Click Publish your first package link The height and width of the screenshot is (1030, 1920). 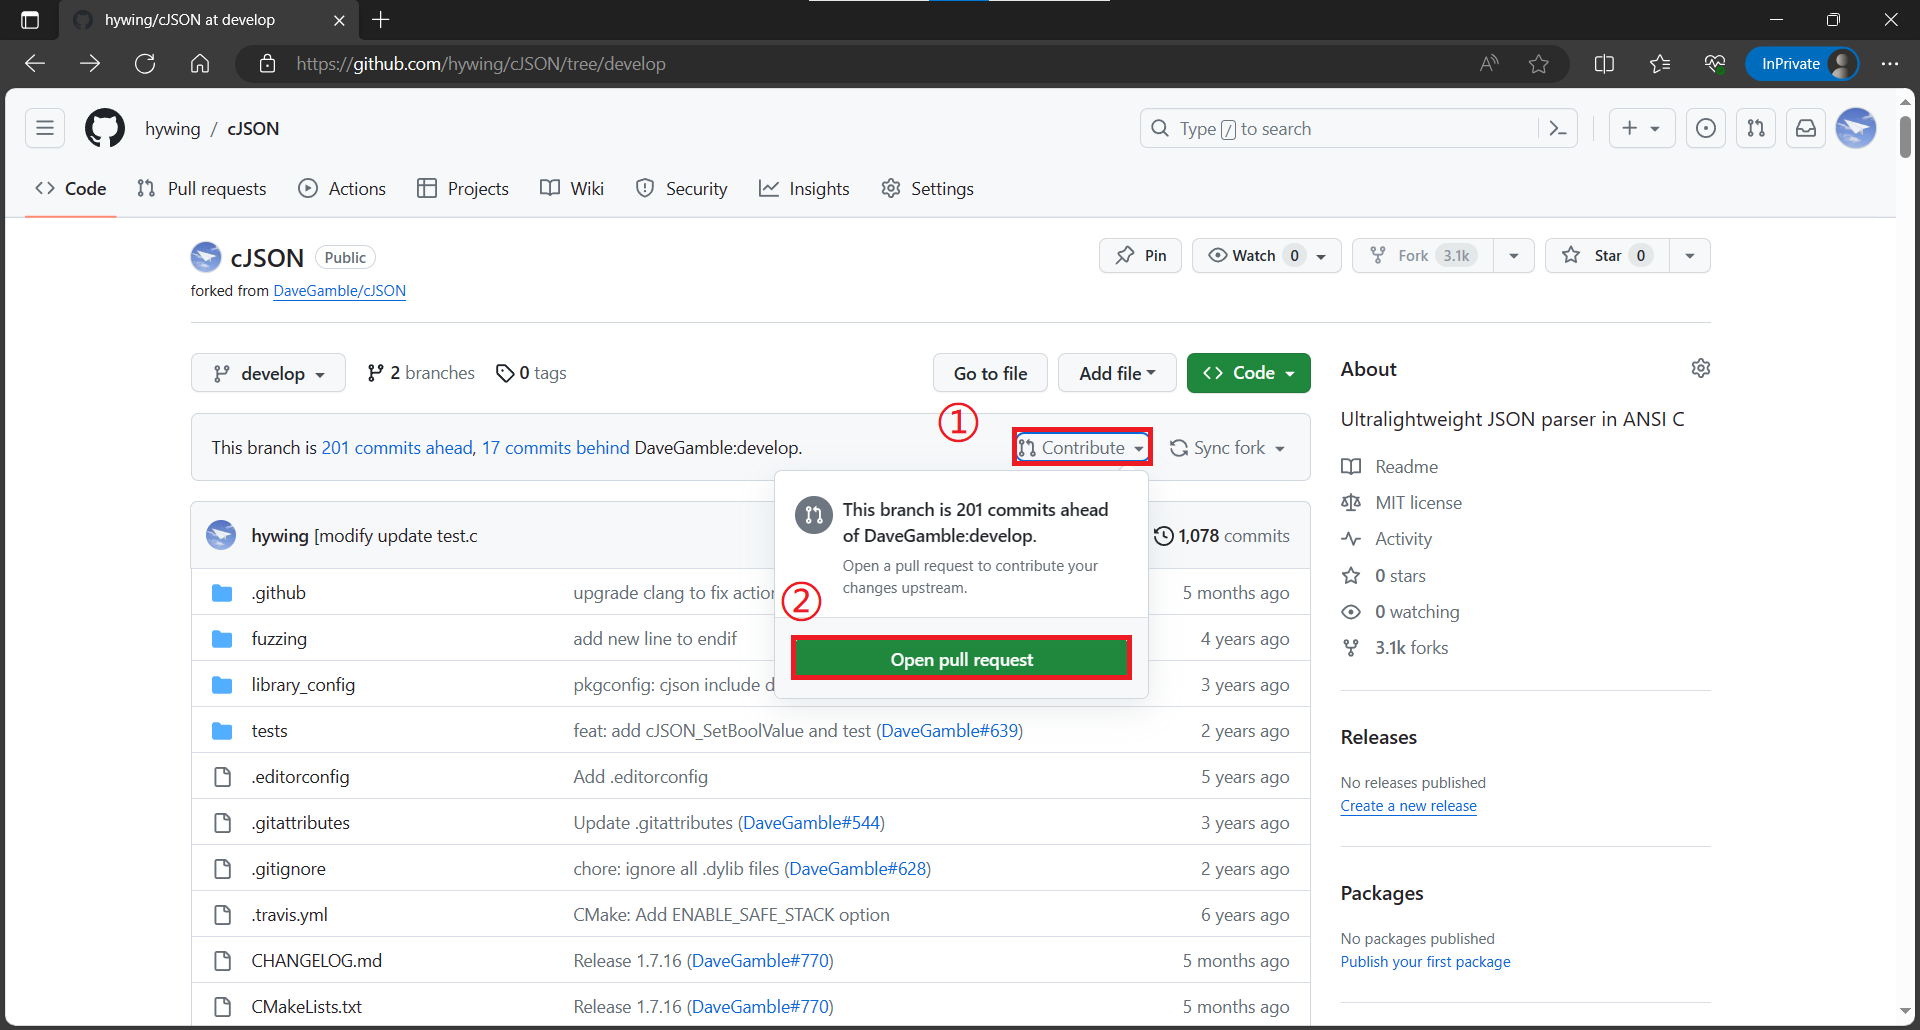pos(1425,961)
